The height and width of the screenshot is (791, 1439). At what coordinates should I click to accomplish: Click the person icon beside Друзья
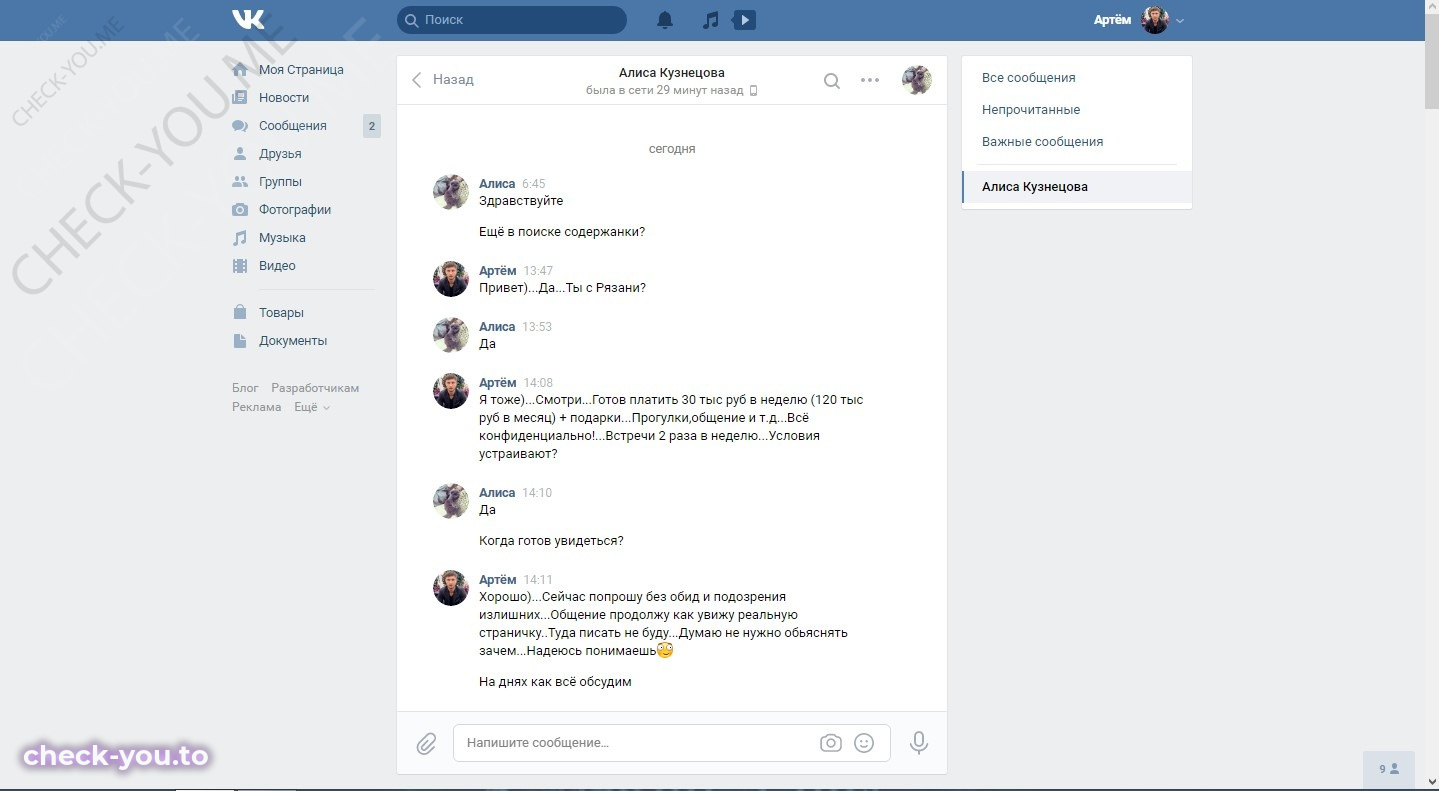click(240, 154)
